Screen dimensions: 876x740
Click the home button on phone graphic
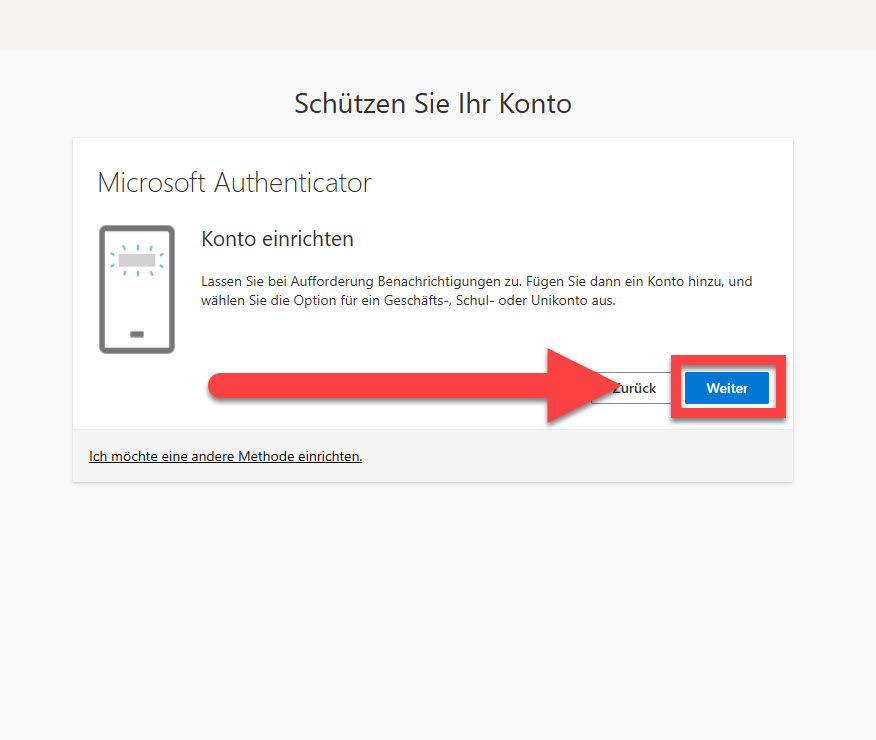[x=137, y=334]
